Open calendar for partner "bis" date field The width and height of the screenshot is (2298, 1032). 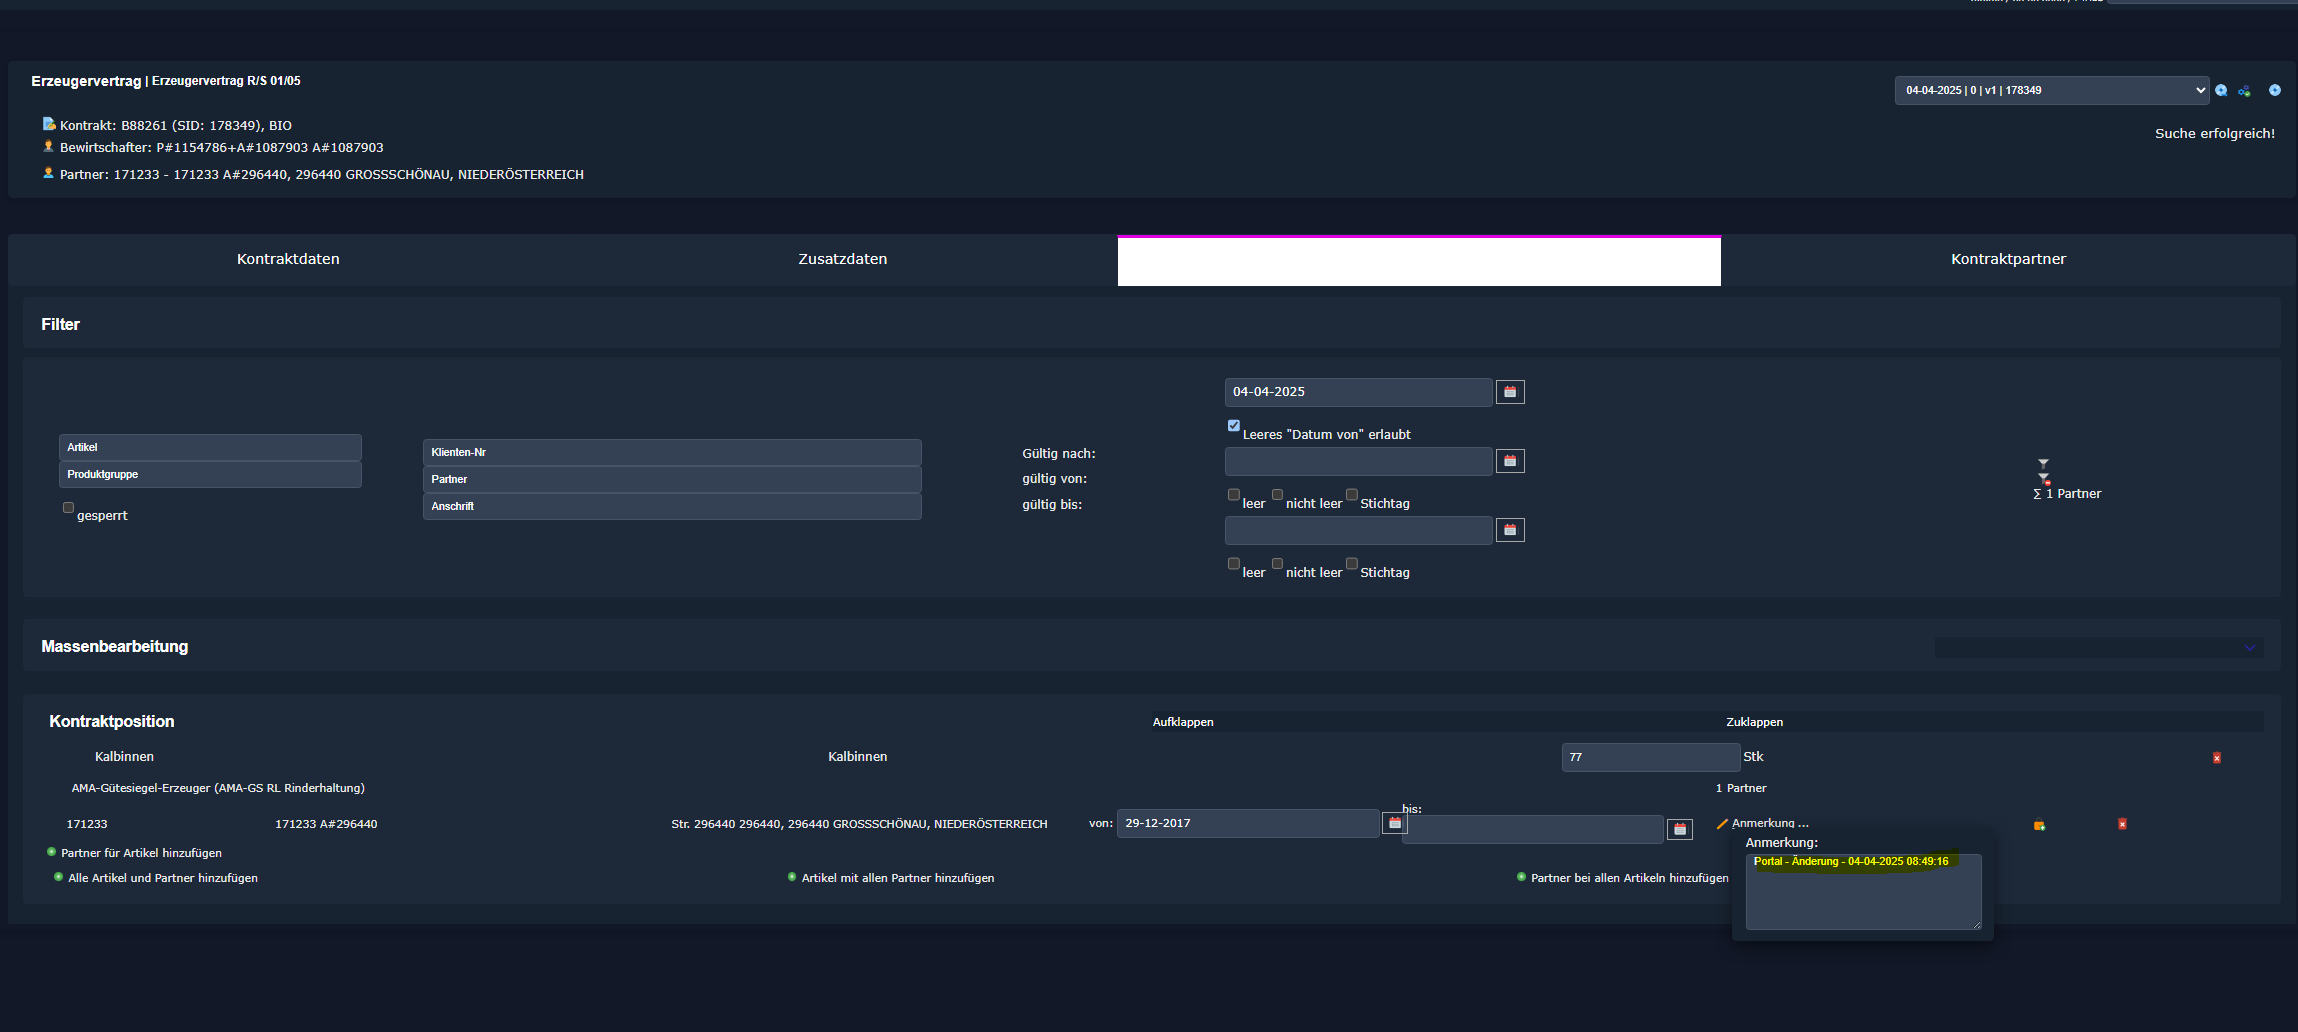click(1679, 829)
